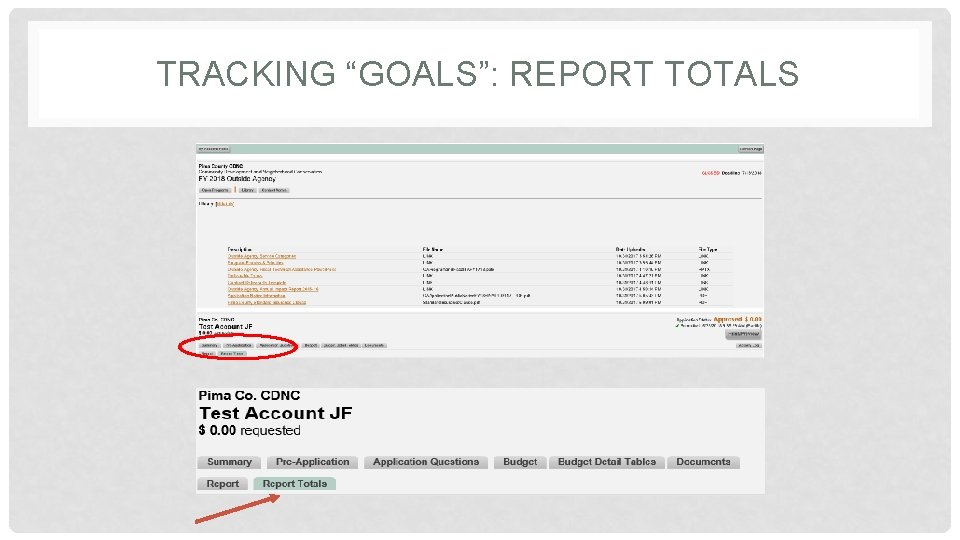Open the Outside Agency Service Categories link
This screenshot has width=960, height=540.
[261, 256]
